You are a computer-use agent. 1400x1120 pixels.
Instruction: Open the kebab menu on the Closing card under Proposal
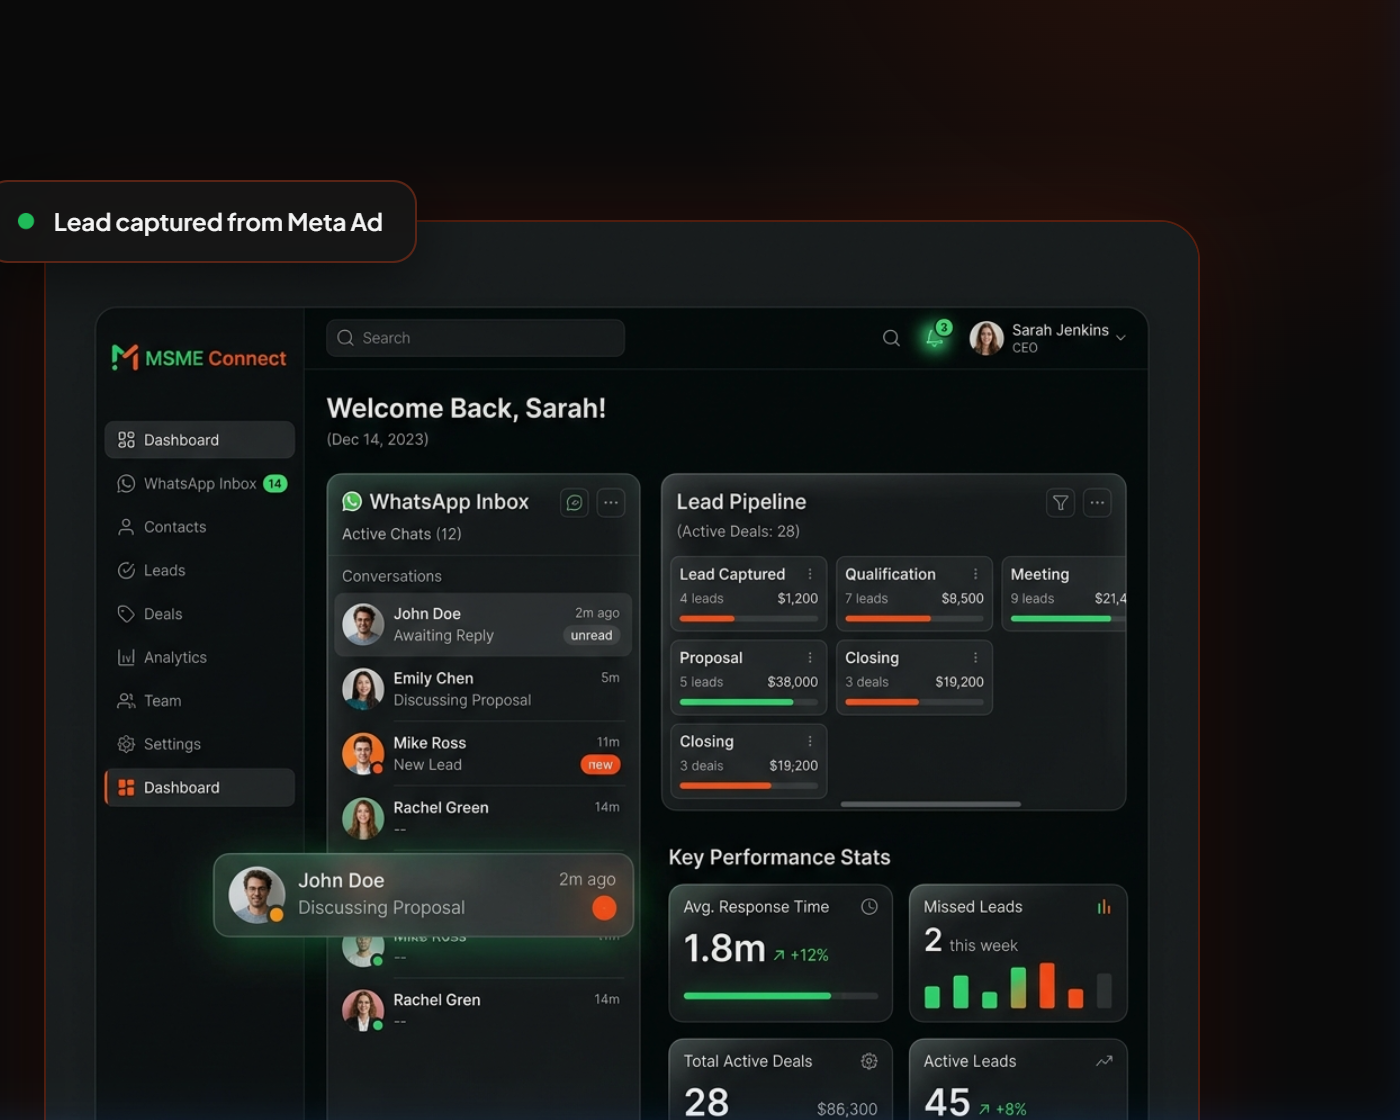point(810,741)
